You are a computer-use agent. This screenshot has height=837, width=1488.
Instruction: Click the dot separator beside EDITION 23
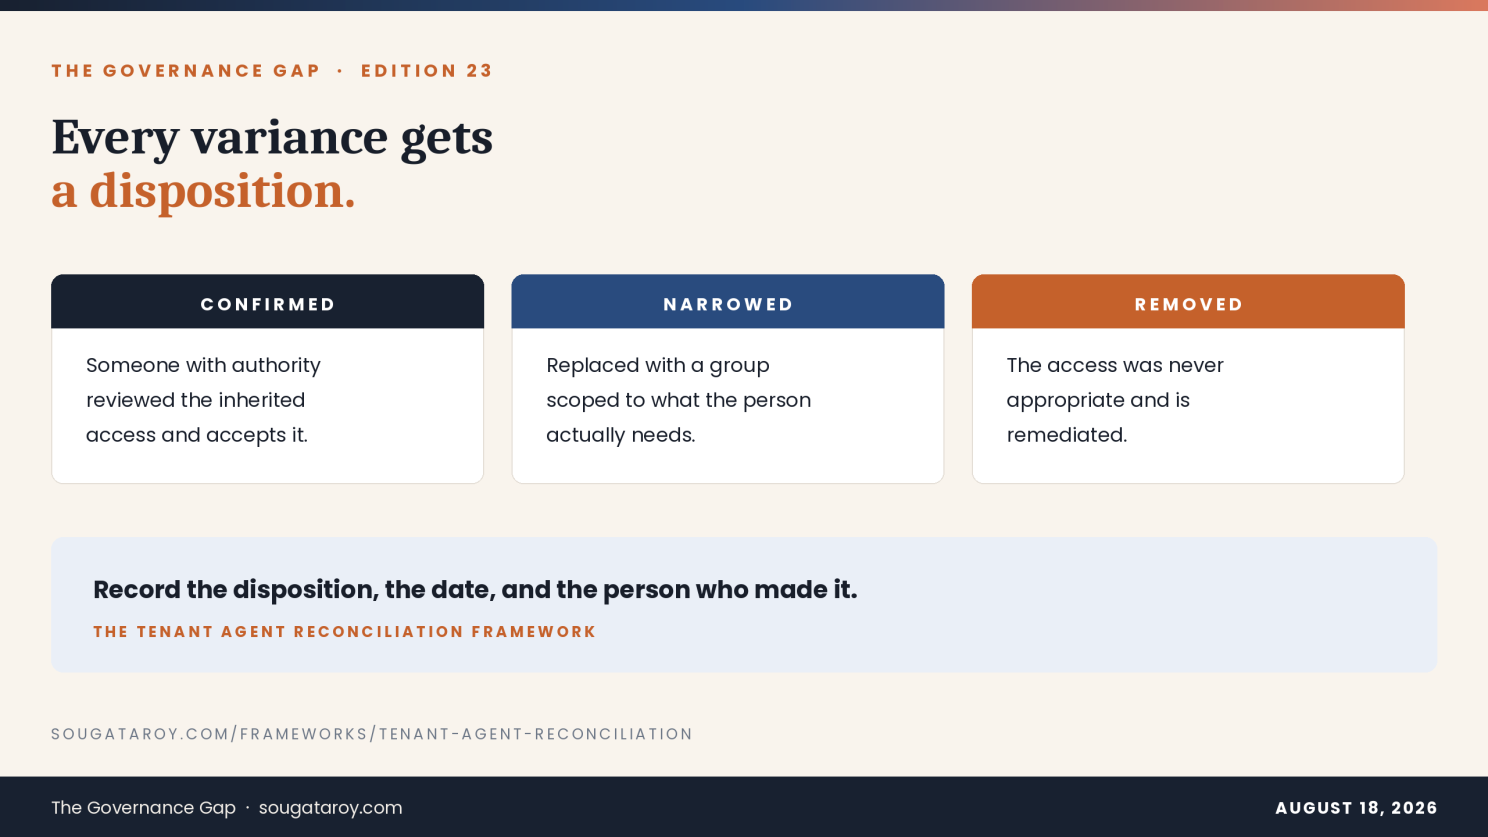[340, 71]
